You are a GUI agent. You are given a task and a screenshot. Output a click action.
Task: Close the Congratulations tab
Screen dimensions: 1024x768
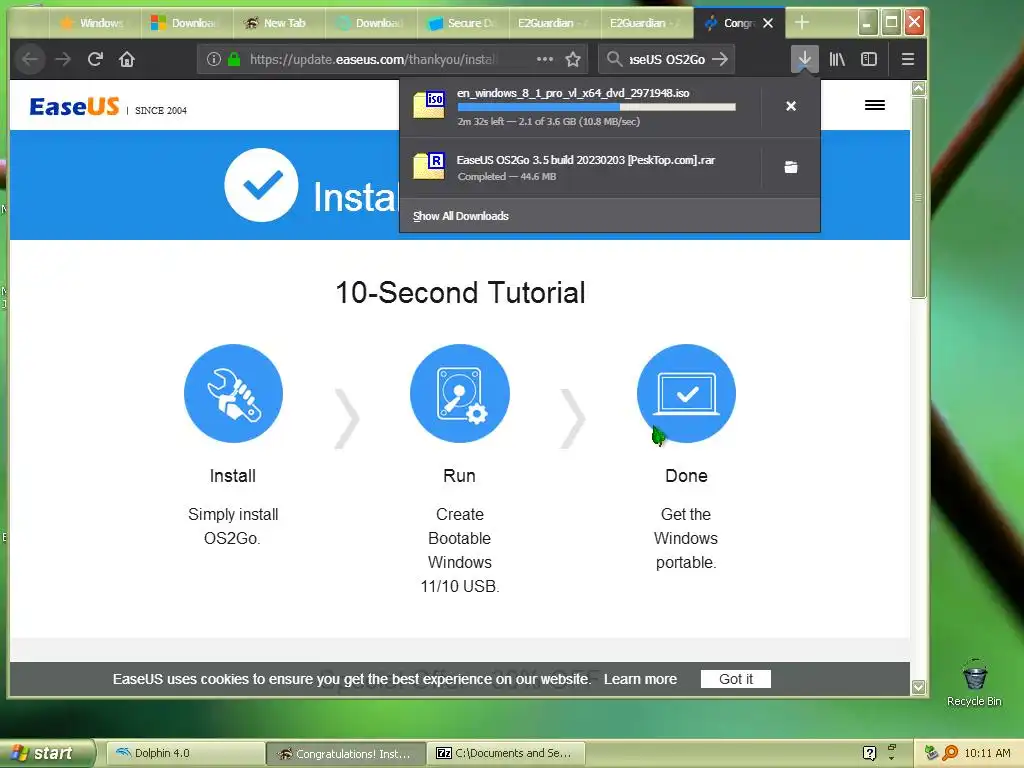coord(768,23)
